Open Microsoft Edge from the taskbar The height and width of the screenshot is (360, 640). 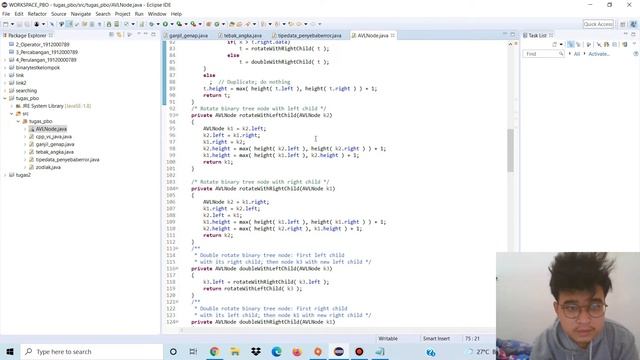pos(276,351)
